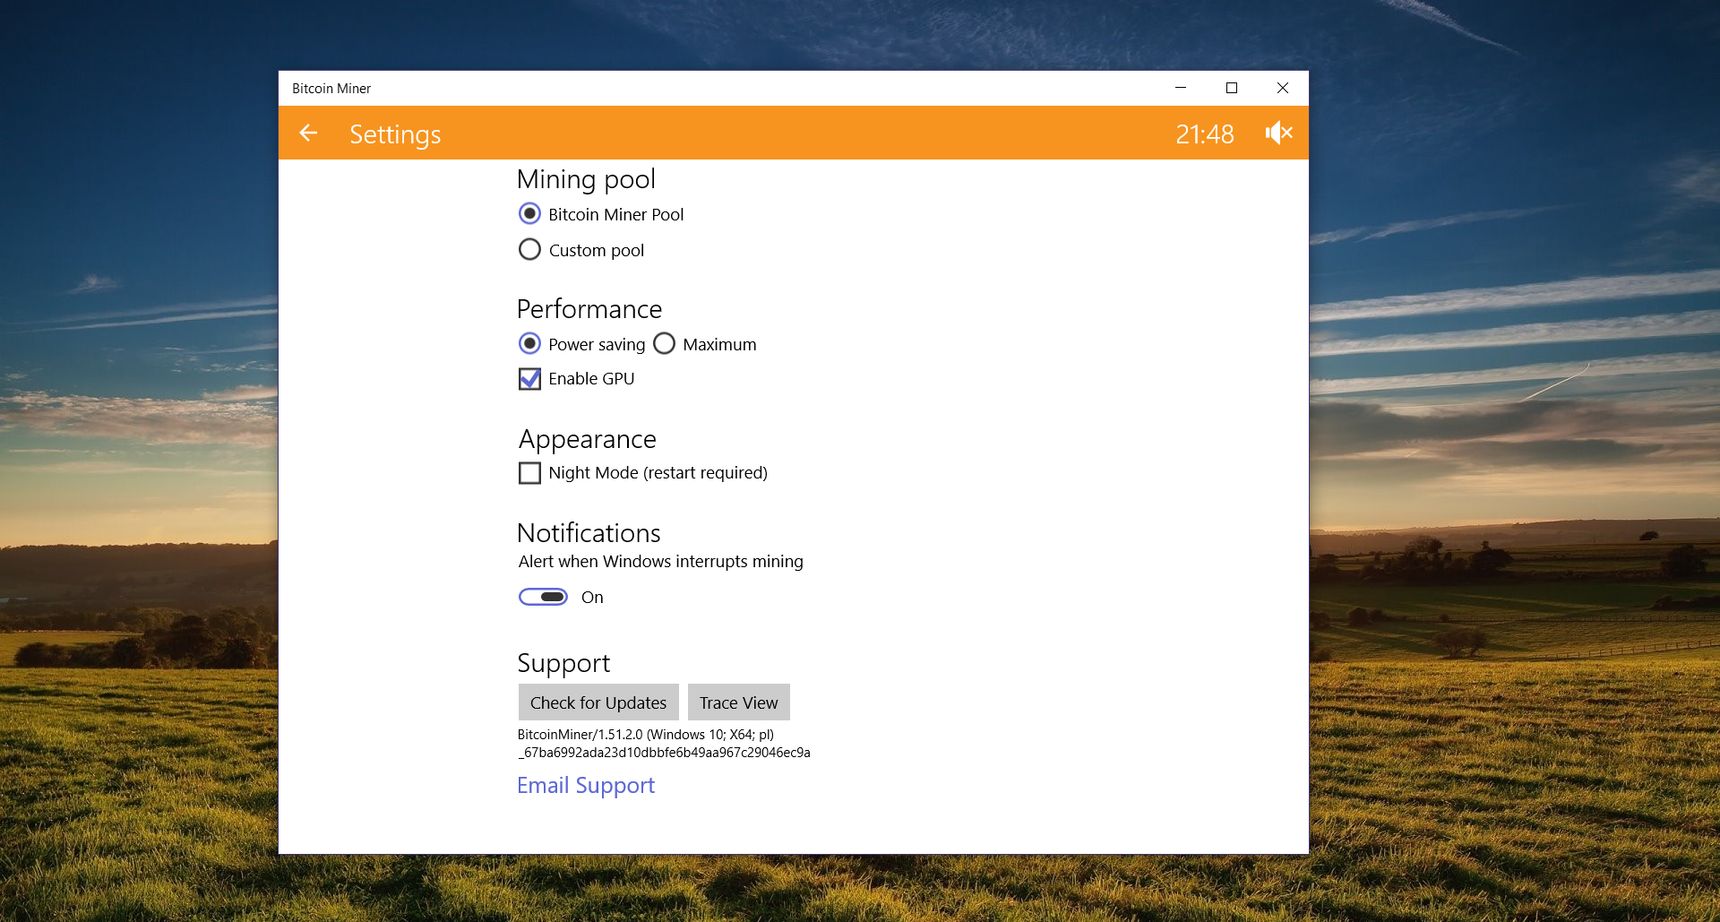Go back using the arrow in Settings header
Screen dimensions: 1720x922
(308, 133)
